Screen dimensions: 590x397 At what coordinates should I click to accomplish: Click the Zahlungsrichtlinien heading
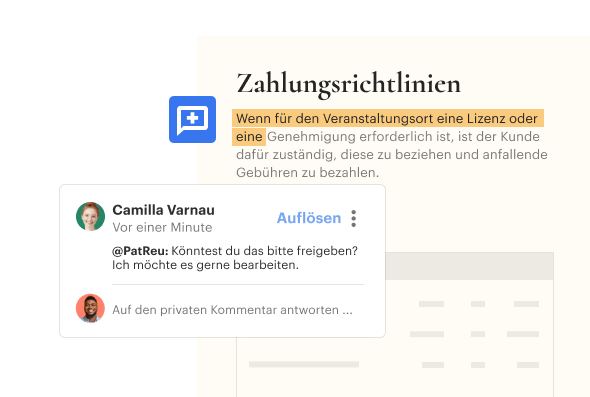point(348,84)
